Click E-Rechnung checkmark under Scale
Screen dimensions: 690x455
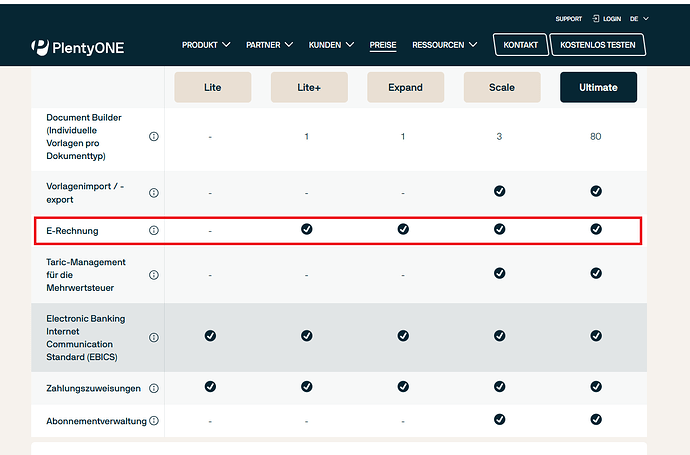(x=499, y=229)
